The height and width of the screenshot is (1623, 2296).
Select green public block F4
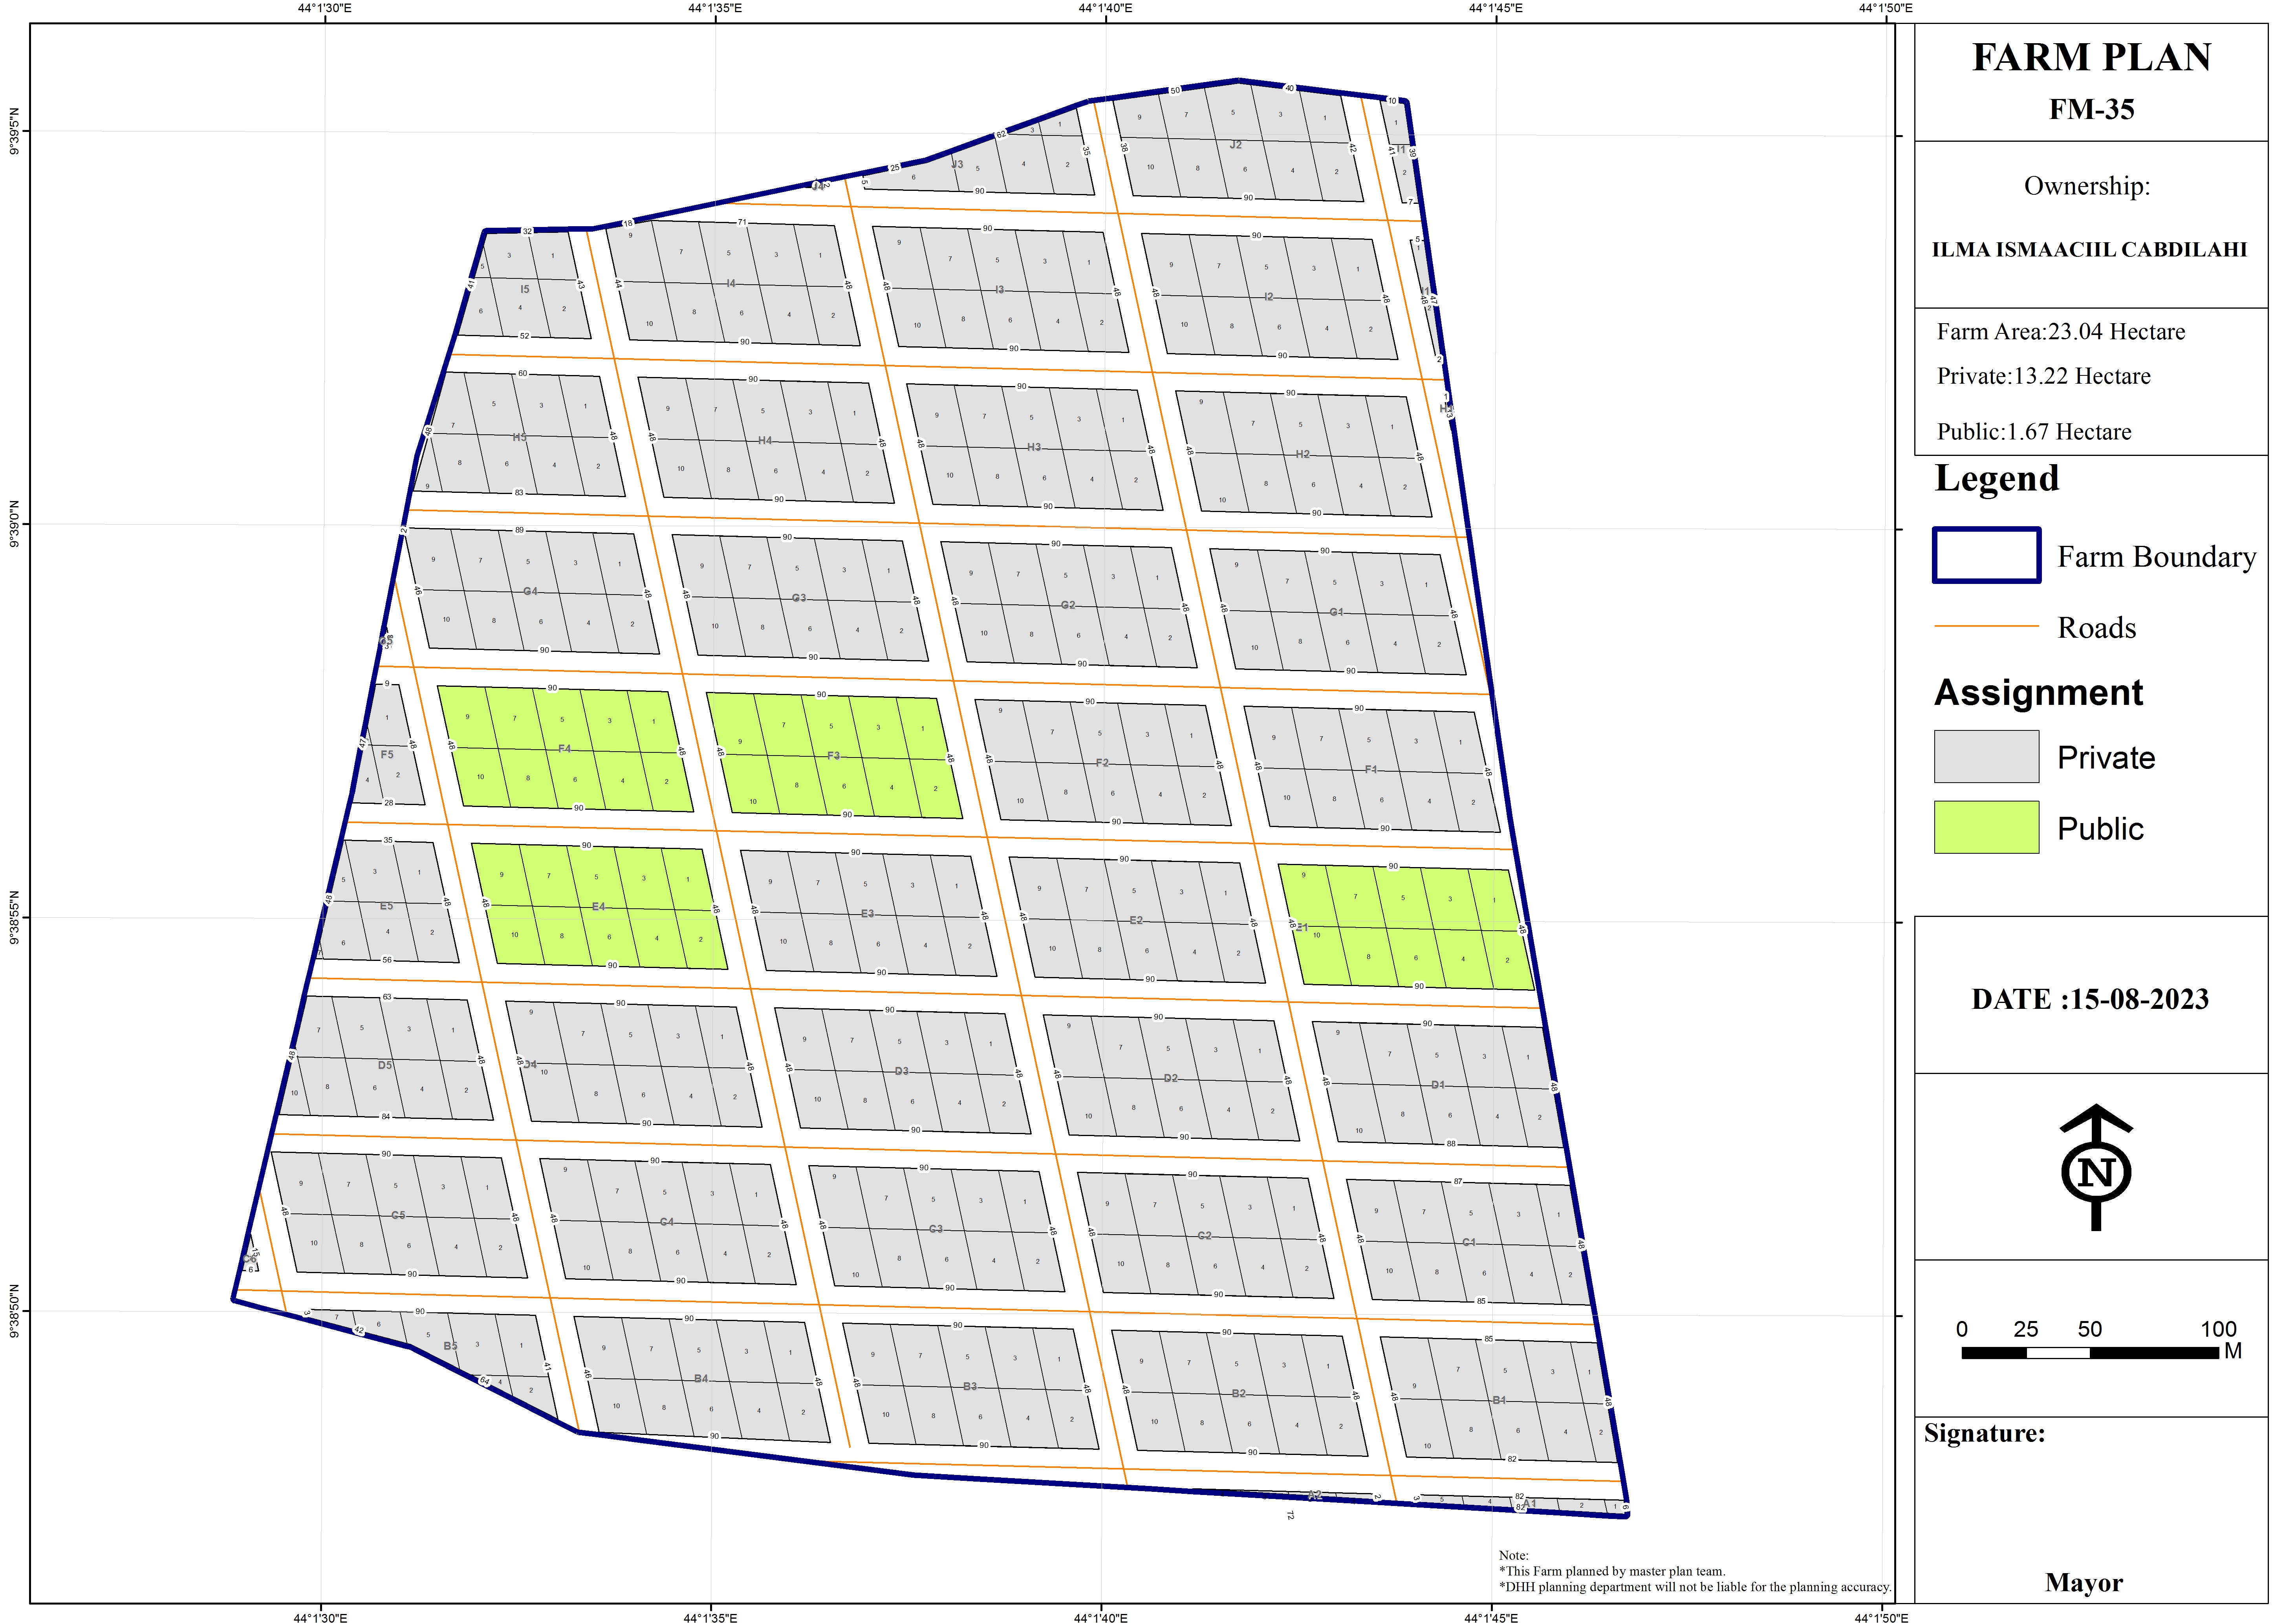pos(565,748)
